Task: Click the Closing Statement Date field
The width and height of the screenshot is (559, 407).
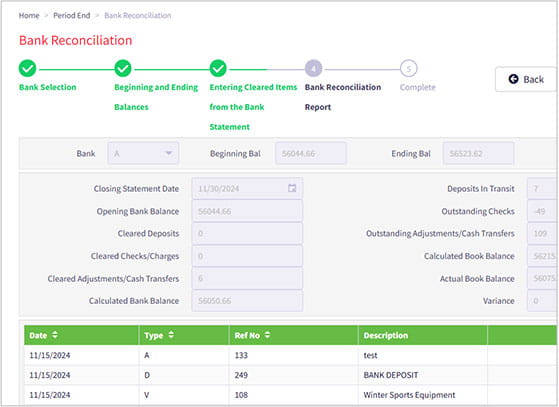Action: pos(247,188)
